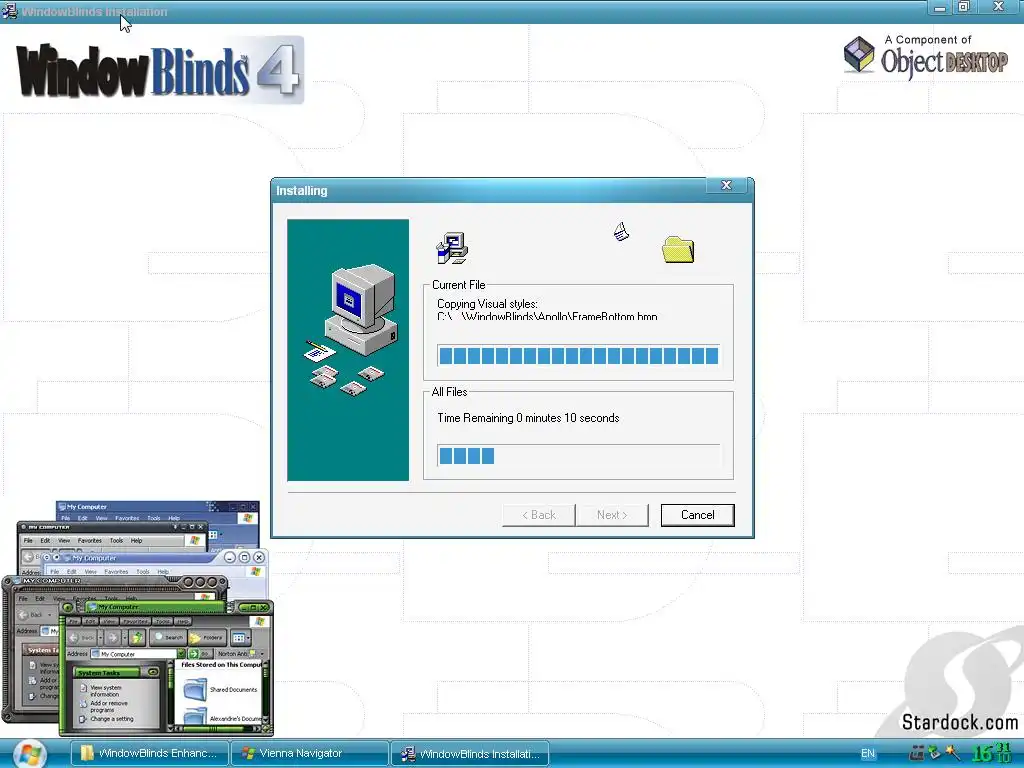Image resolution: width=1024 pixels, height=768 pixels.
Task: Click the Stardock.com text
Action: [959, 722]
